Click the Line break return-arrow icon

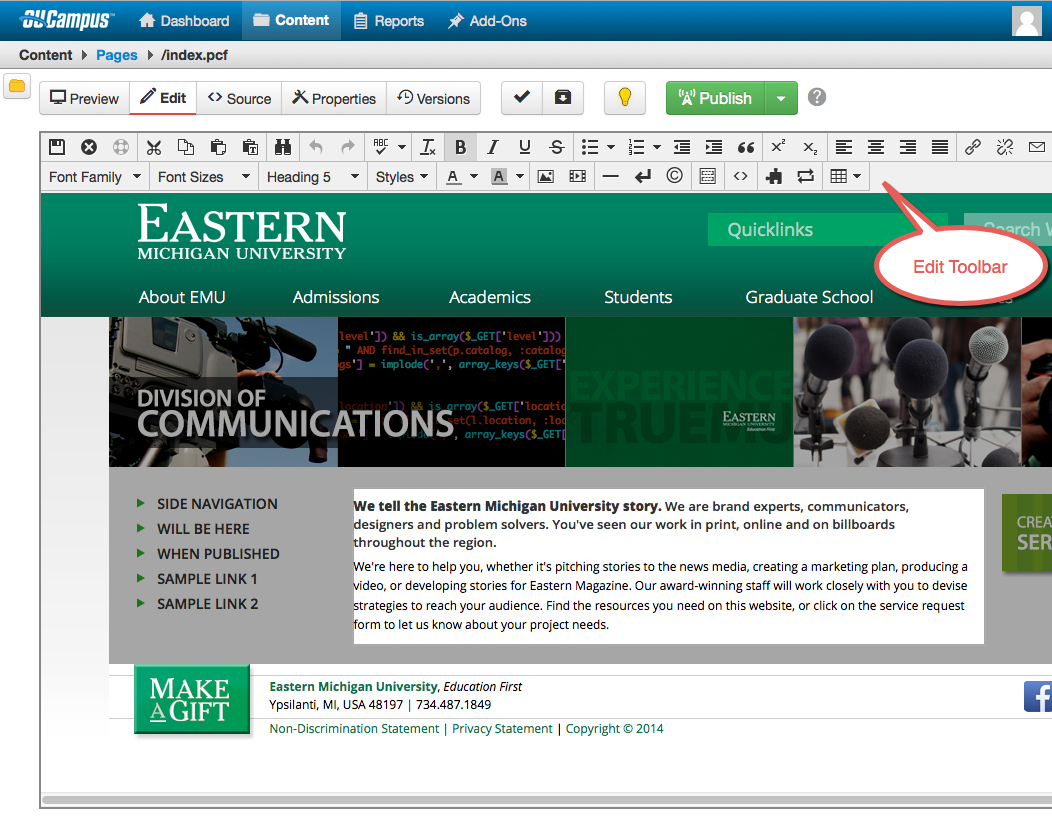pyautogui.click(x=643, y=176)
